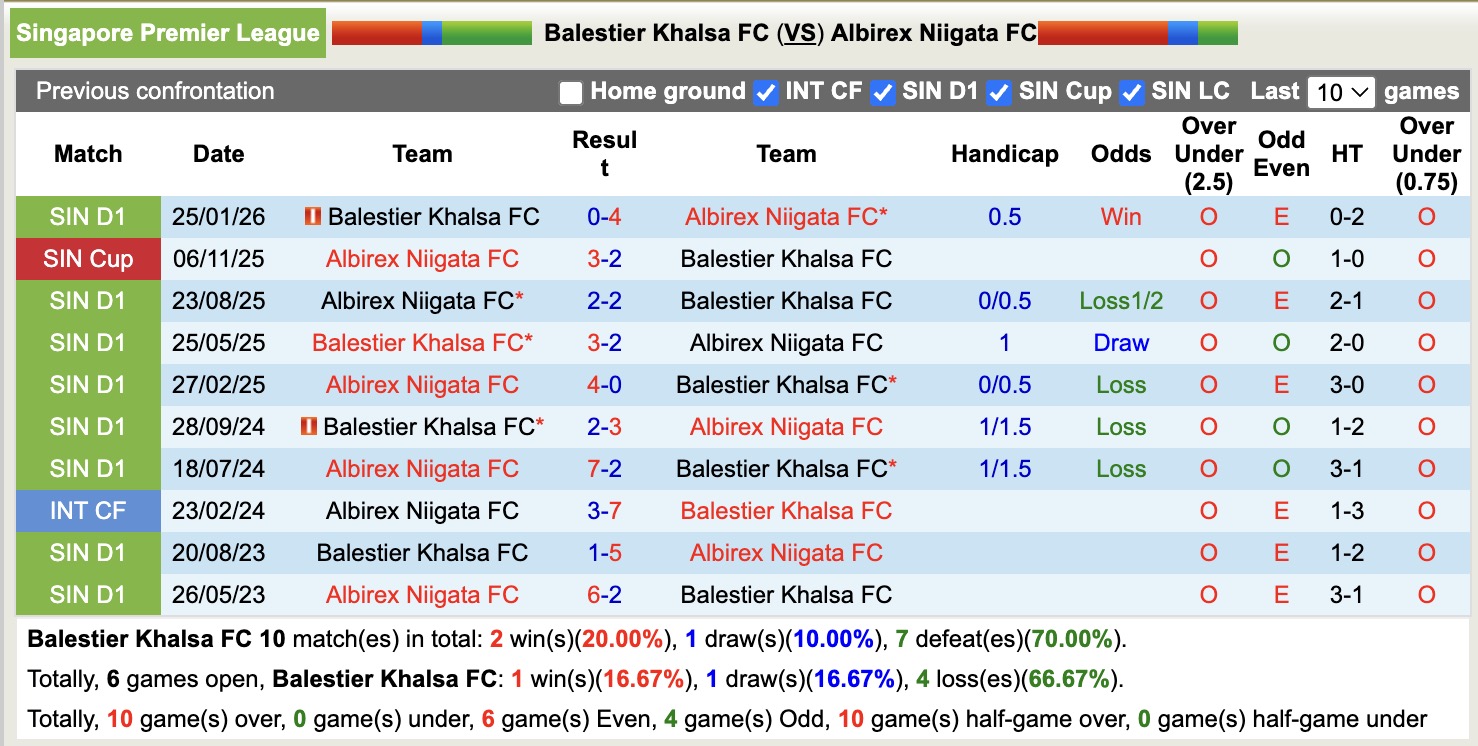Open the Loss1/2 odds link
Image resolution: width=1478 pixels, height=746 pixels.
click(x=1120, y=300)
